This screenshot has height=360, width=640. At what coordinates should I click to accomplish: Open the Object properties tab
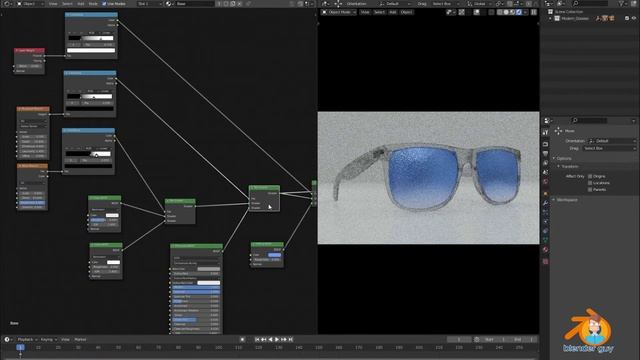coord(545,193)
